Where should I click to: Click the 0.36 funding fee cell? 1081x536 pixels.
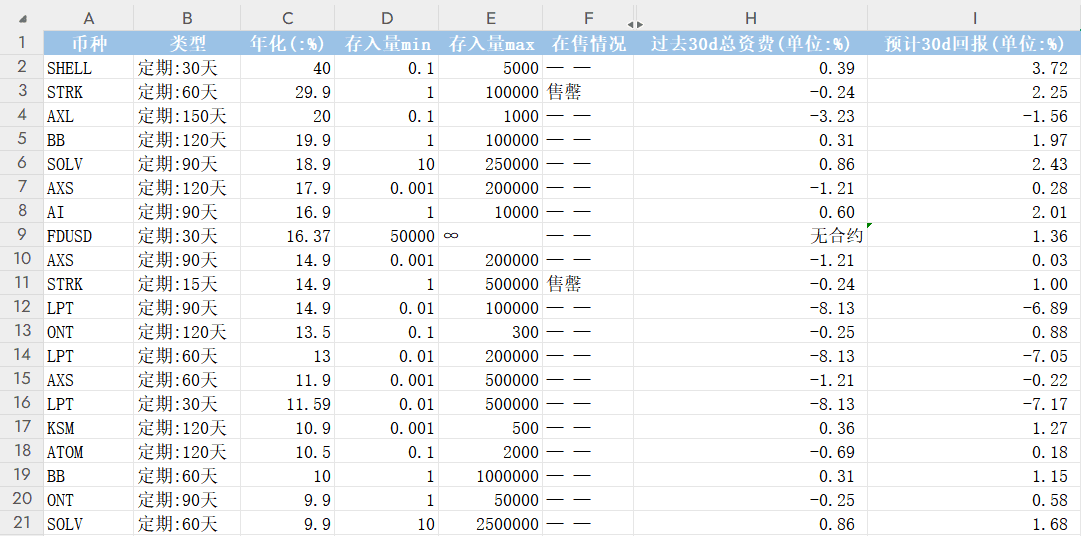751,428
